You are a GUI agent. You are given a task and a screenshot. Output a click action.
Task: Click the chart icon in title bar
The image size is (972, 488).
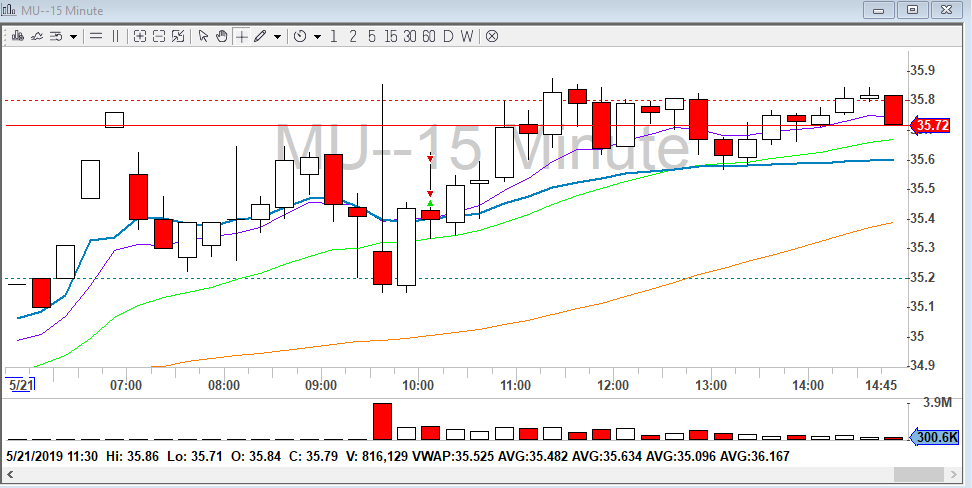tap(9, 10)
